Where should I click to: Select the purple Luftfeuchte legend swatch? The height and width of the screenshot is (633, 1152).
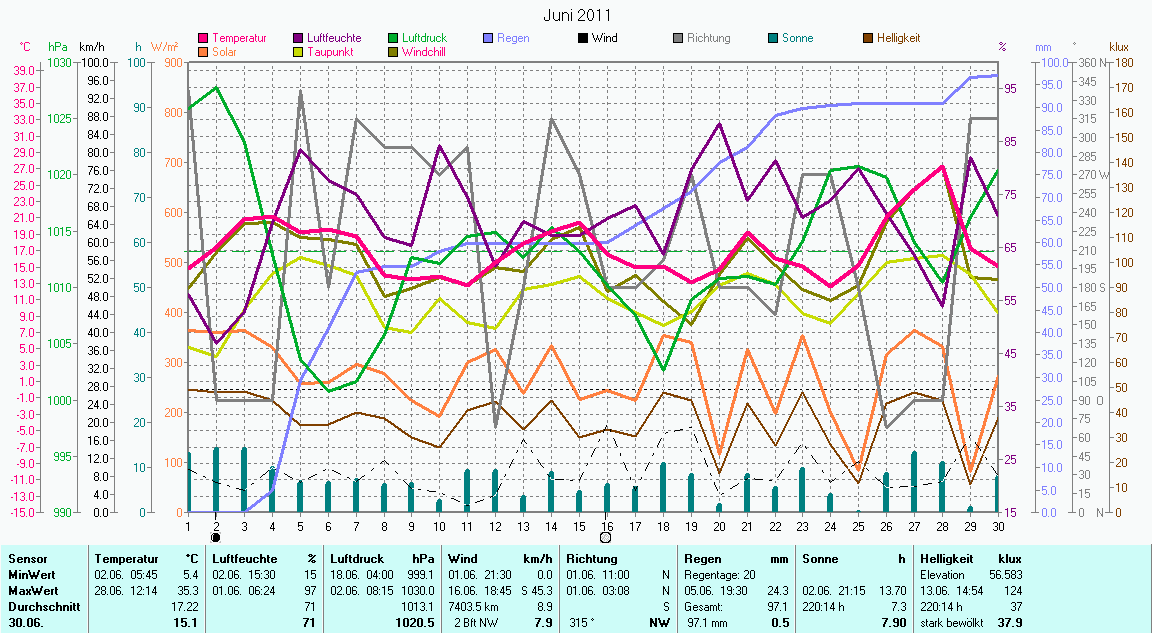[x=299, y=39]
